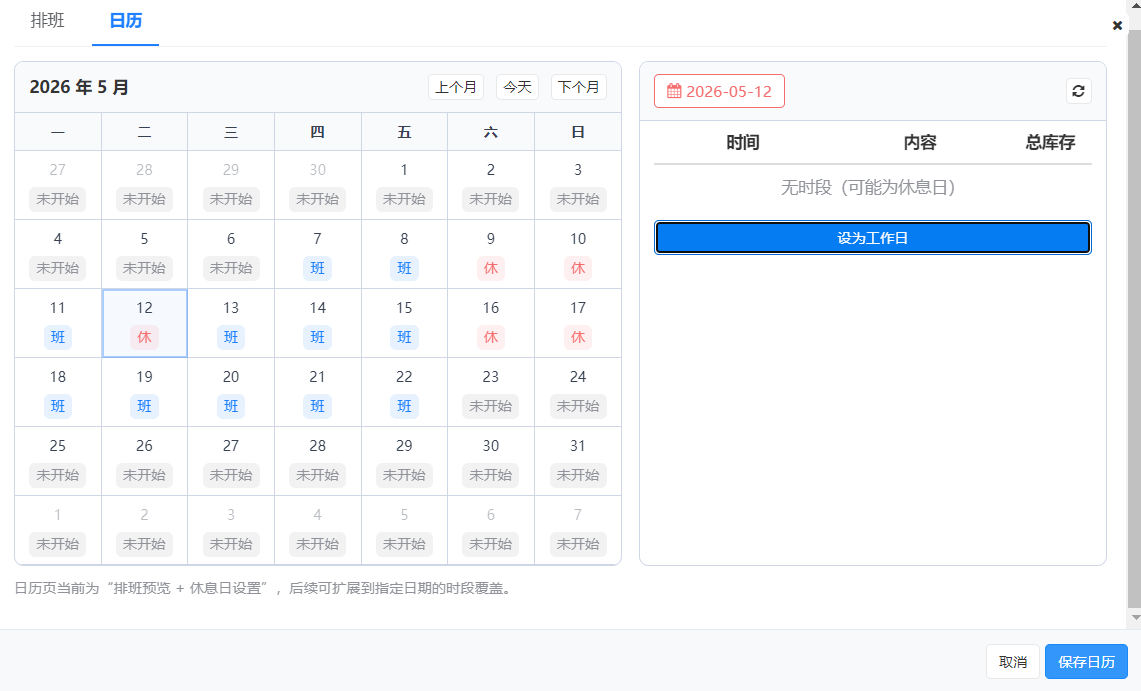Select May 14 workday cell

[317, 323]
